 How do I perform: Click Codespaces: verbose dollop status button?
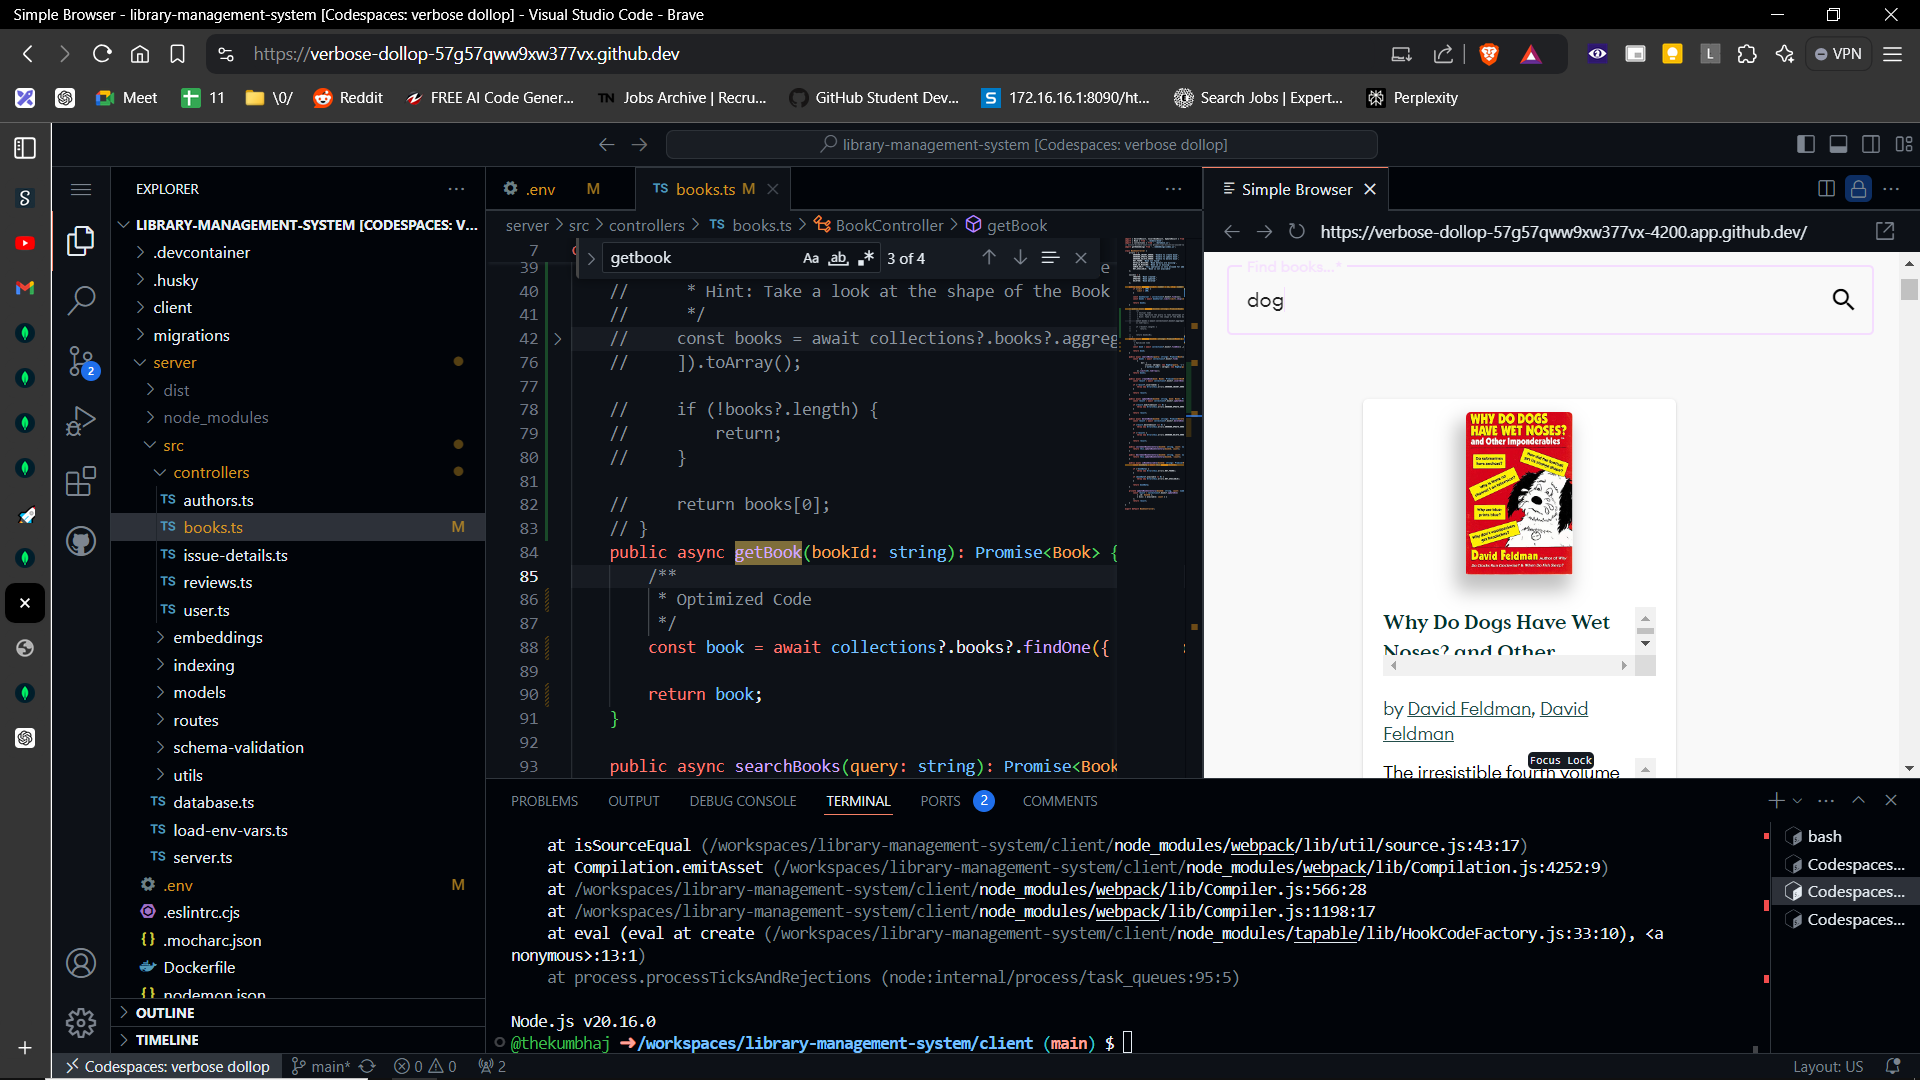pos(167,1066)
